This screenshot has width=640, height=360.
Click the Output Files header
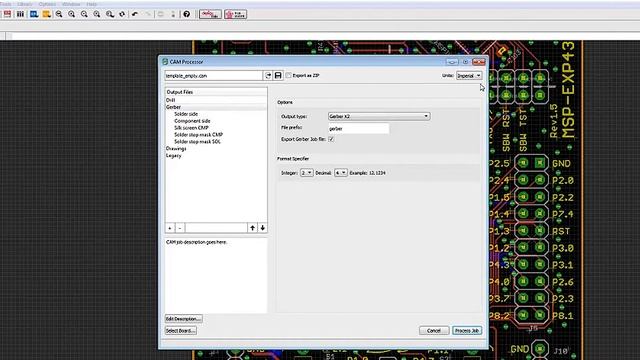216,92
